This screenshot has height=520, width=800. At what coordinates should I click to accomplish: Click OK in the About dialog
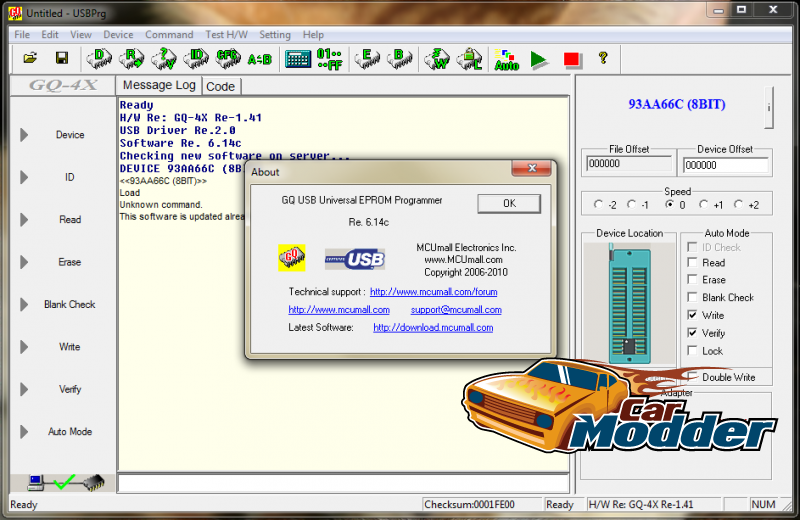509,203
